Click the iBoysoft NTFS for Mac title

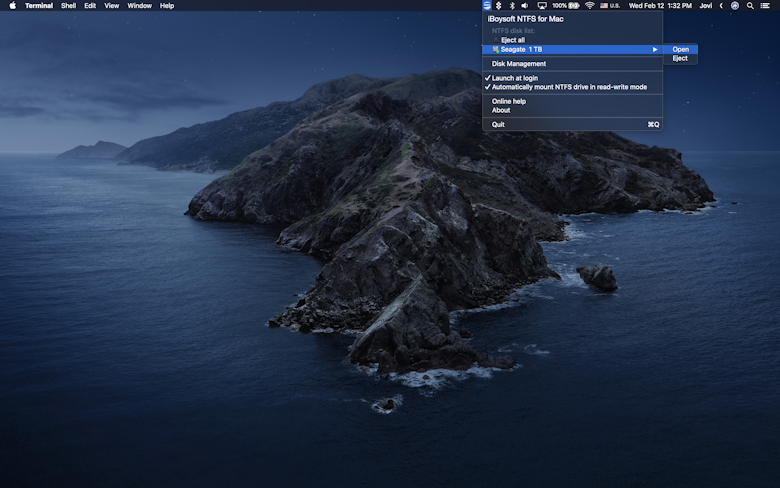point(525,19)
